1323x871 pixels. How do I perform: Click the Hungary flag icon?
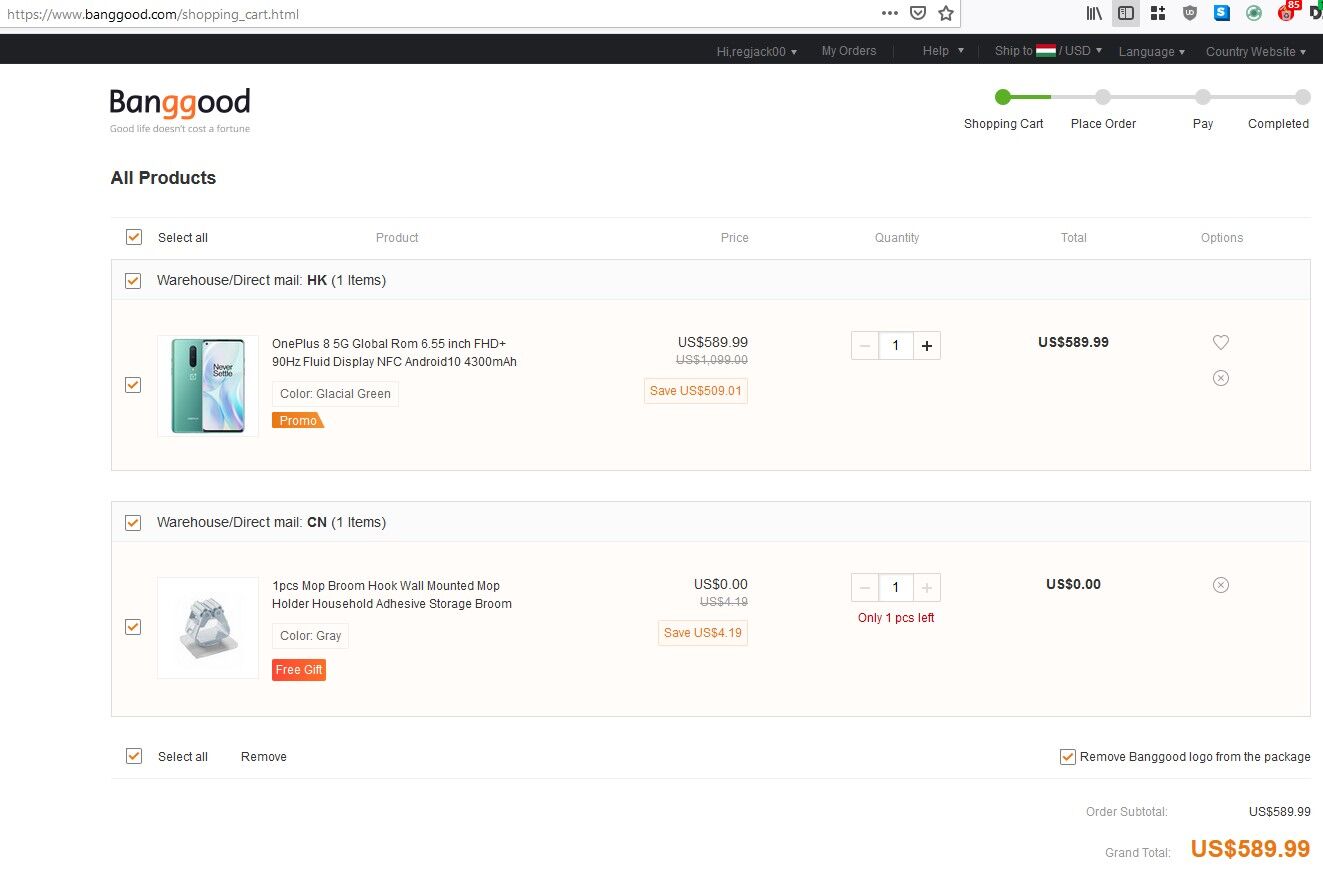click(1046, 51)
